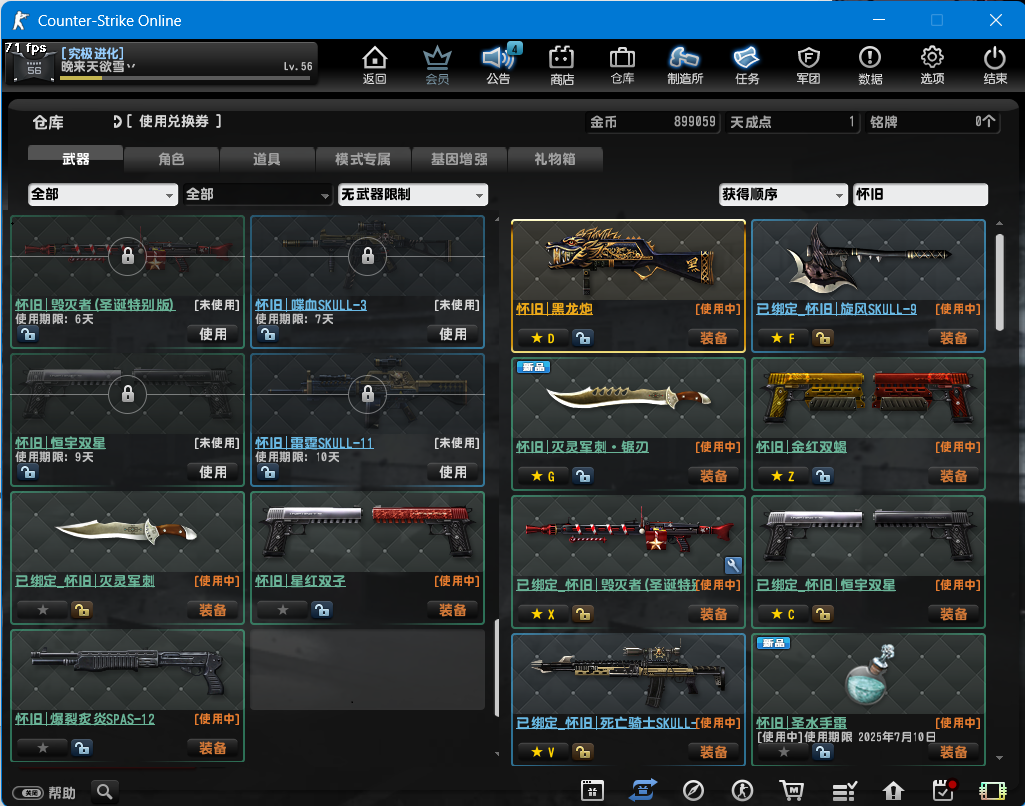The height and width of the screenshot is (806, 1025).
Task: Toggle lock on 已绑定_怀旧|灭灵军刺 card
Action: click(81, 610)
